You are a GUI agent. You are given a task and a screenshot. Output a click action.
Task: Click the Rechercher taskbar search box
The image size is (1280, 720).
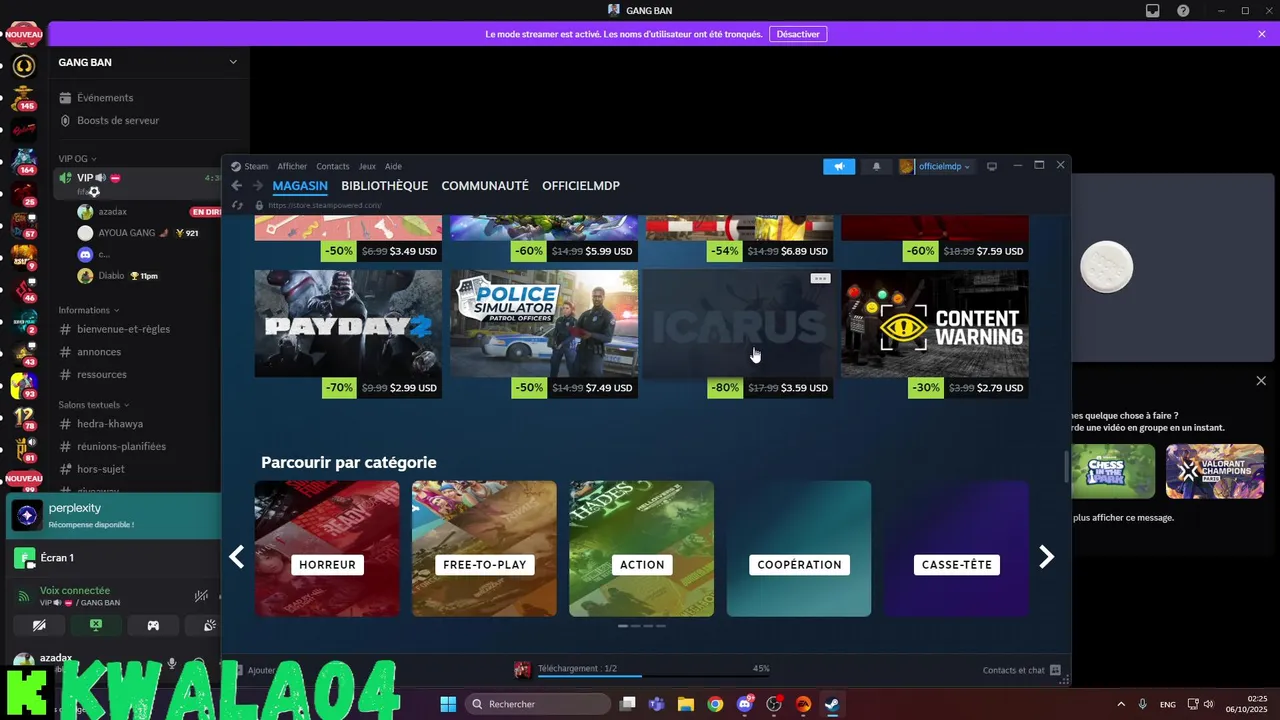click(538, 704)
